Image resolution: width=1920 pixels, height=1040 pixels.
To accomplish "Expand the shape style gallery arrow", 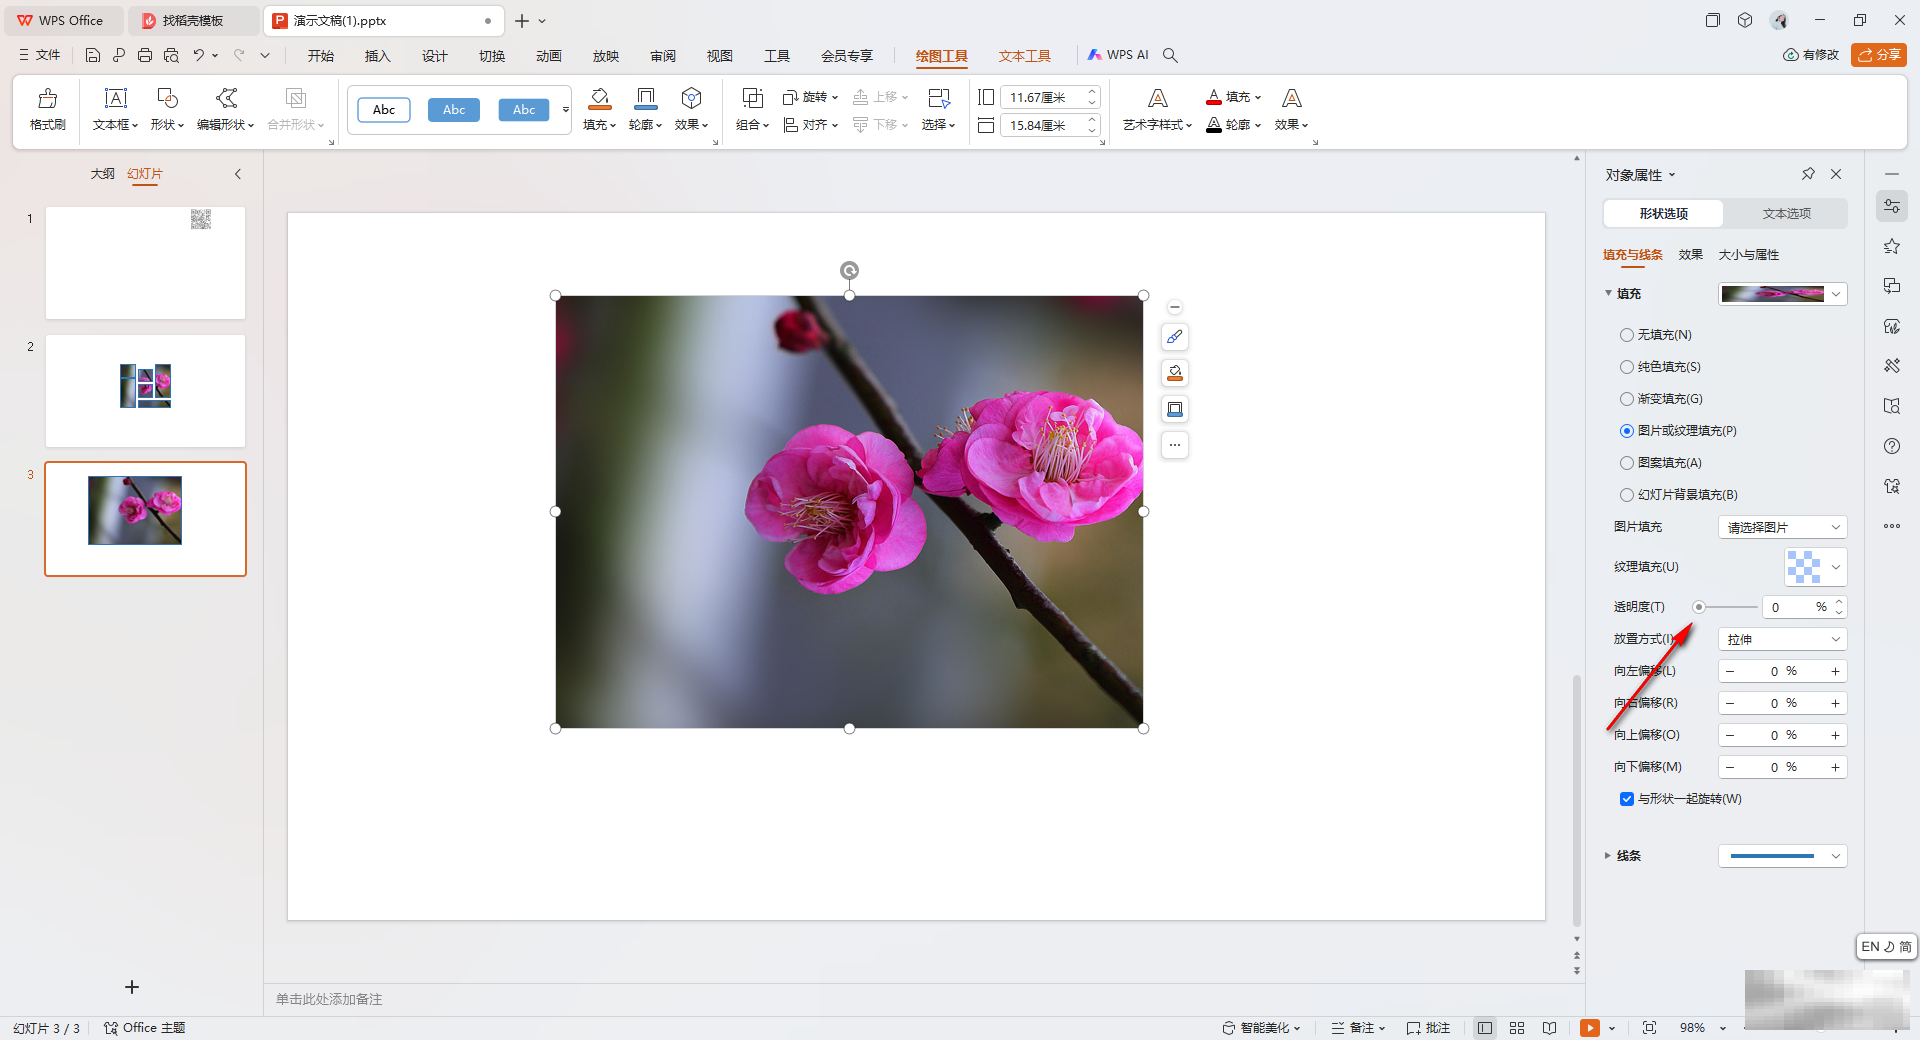I will click(x=566, y=110).
